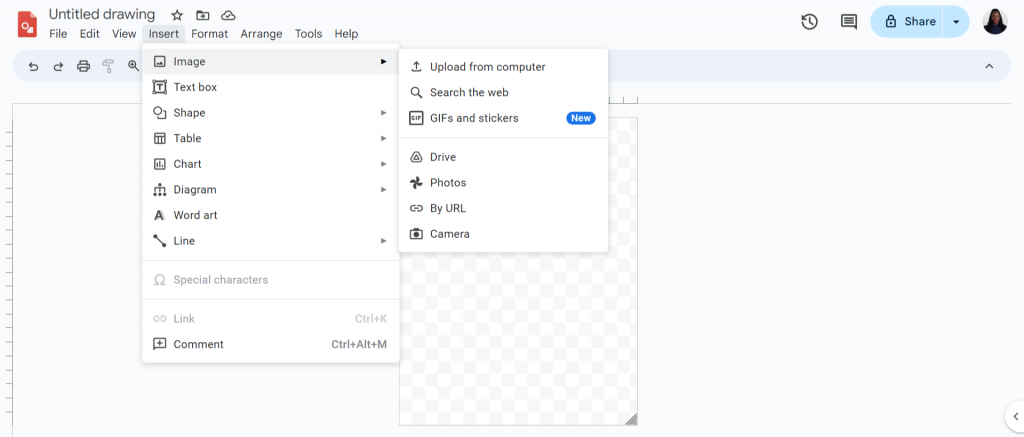Open the Share options dropdown arrow

coord(957,22)
